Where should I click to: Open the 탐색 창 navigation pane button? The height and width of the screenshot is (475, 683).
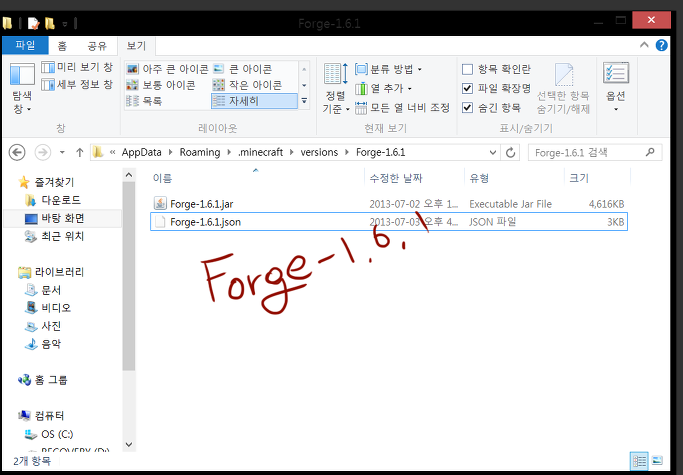[22, 88]
